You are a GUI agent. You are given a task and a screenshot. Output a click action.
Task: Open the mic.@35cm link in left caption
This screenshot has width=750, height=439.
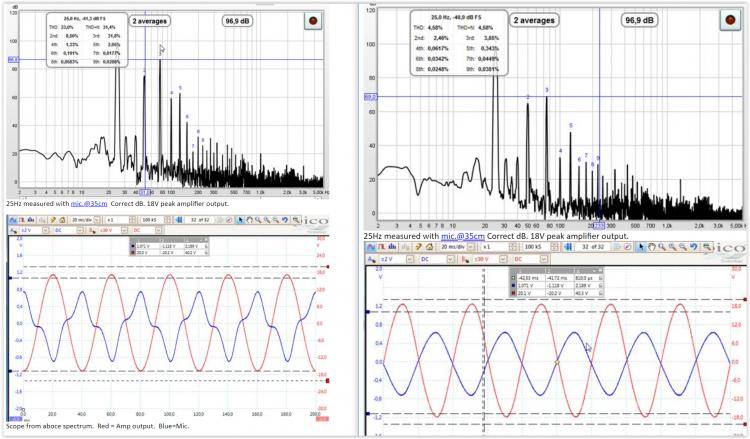pyautogui.click(x=90, y=204)
